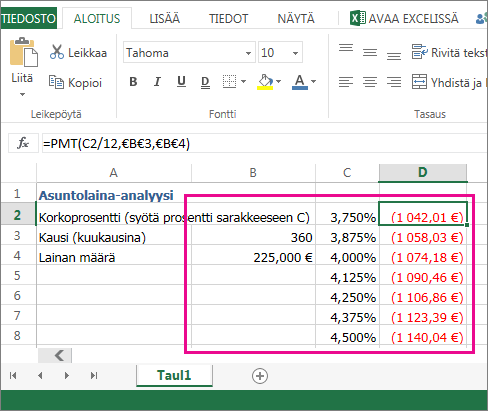Click horizontal scrollbar left arrow
This screenshot has width=488, height=411.
(55, 355)
